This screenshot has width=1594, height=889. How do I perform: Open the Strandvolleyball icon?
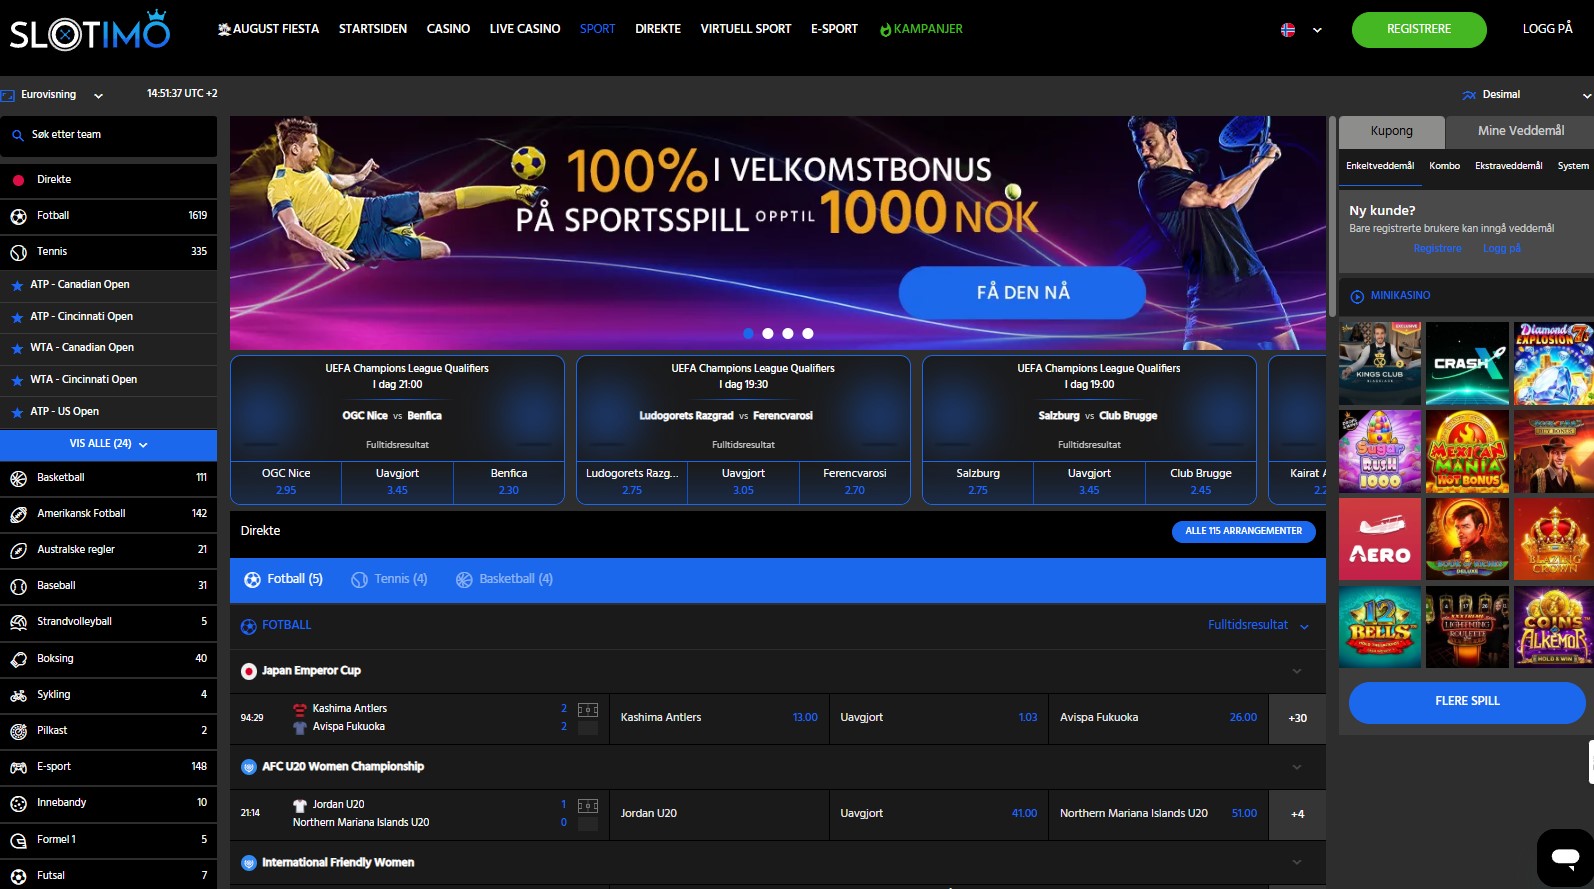18,622
